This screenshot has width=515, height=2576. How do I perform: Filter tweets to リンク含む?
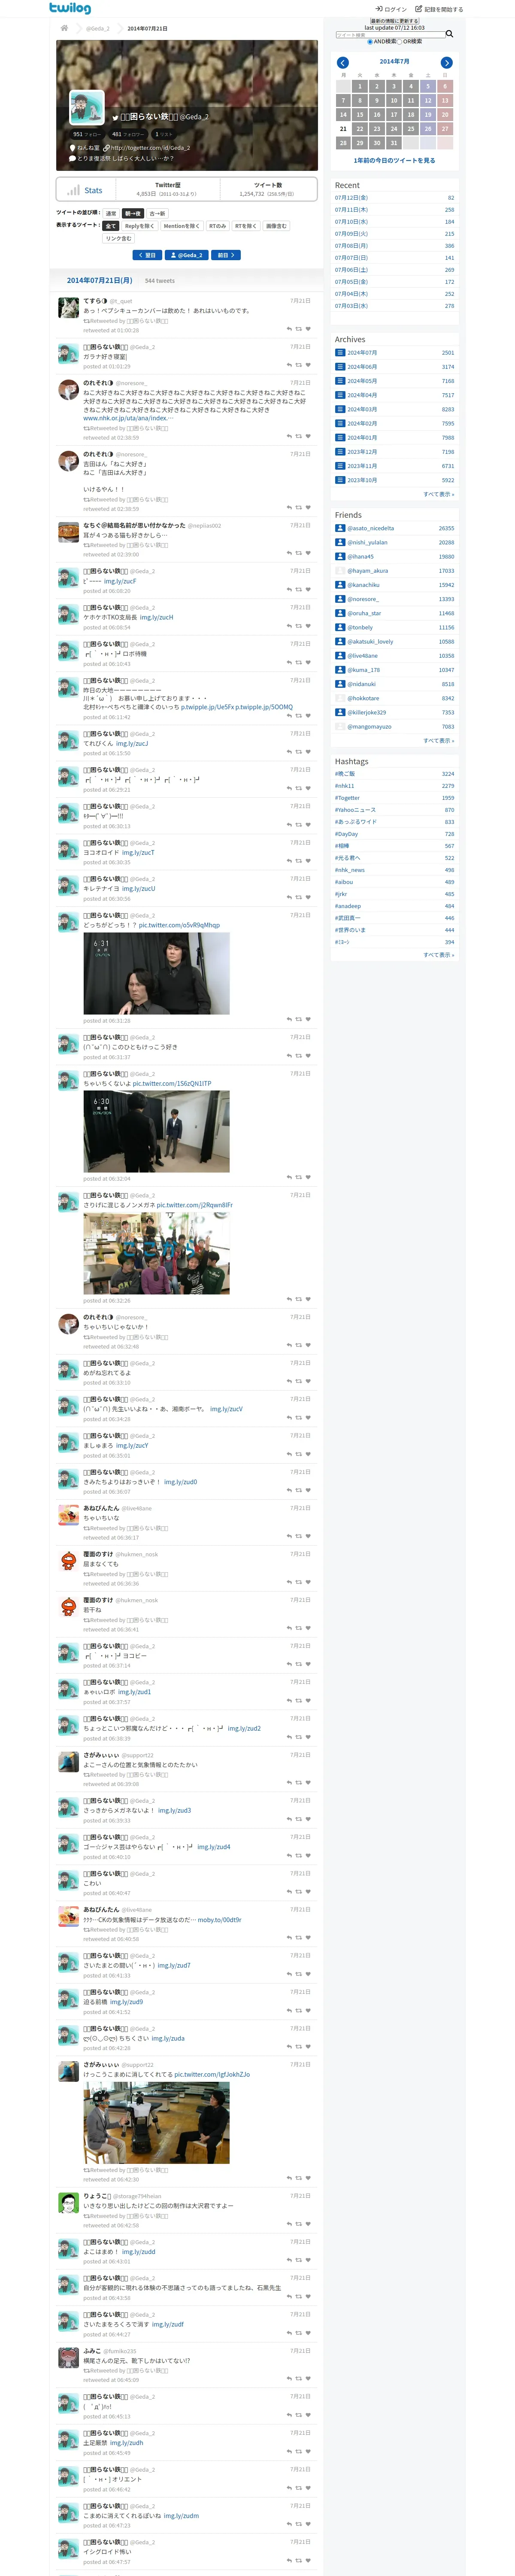point(118,238)
